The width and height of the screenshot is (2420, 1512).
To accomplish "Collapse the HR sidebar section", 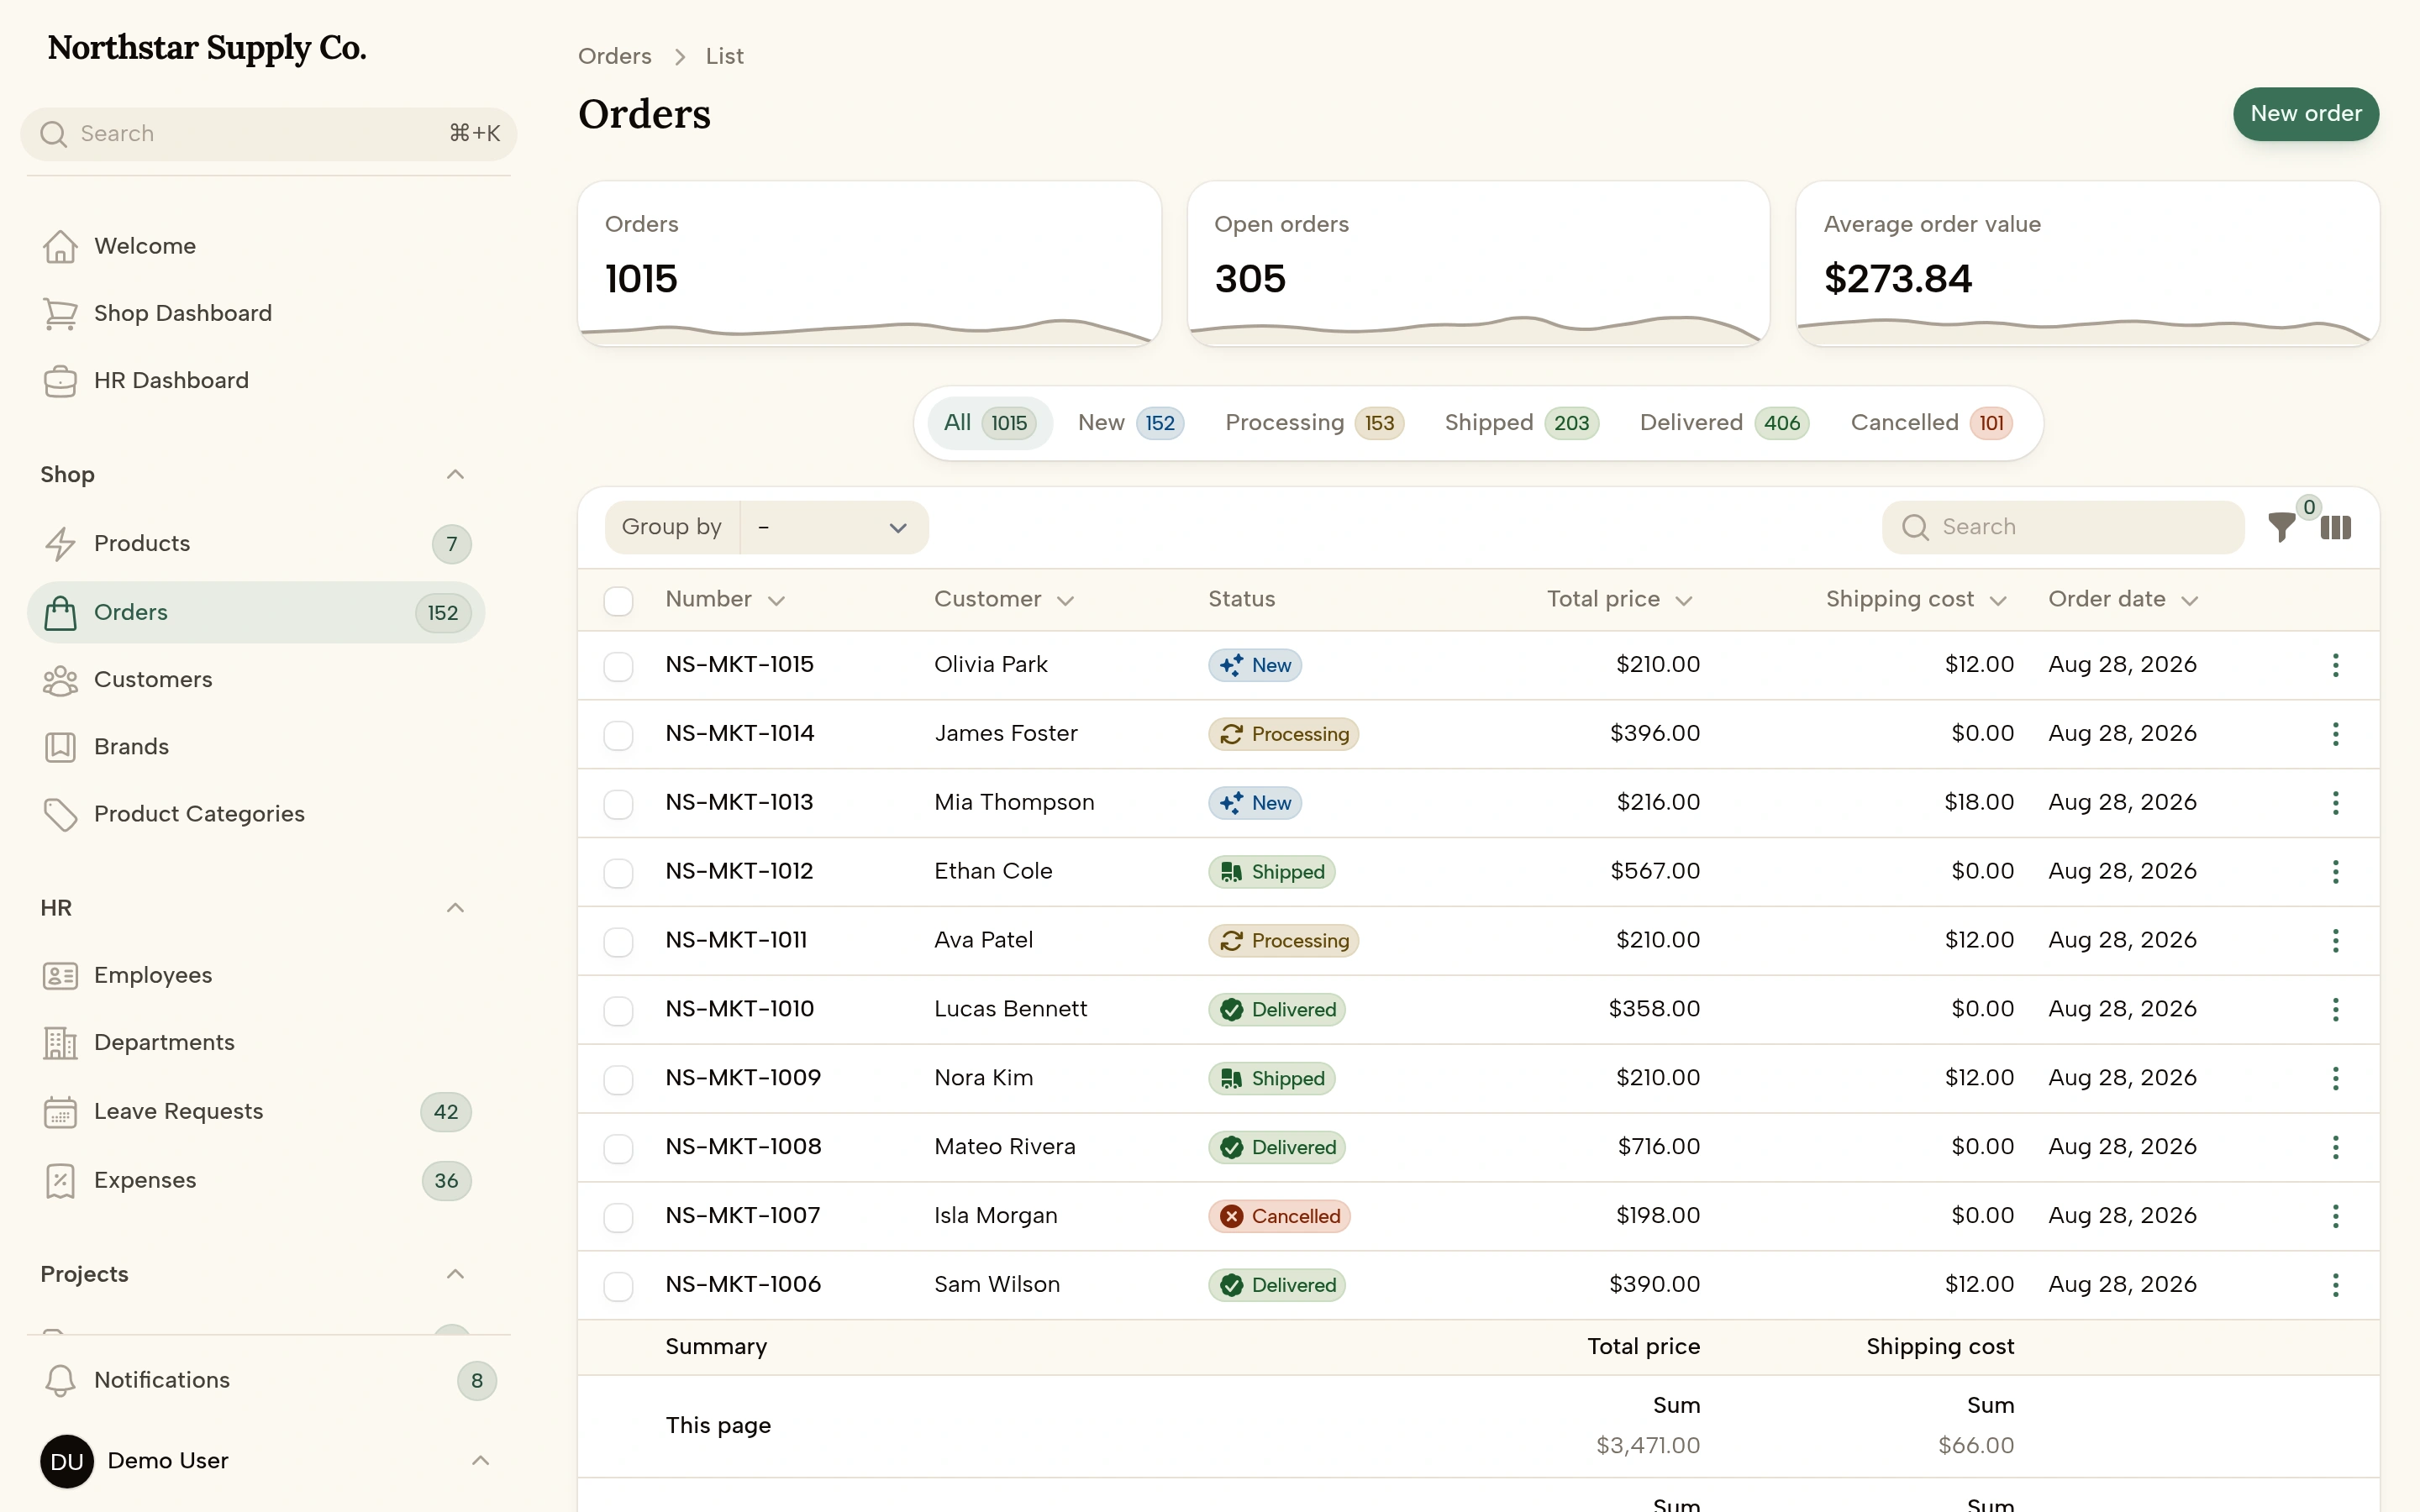I will pyautogui.click(x=455, y=908).
